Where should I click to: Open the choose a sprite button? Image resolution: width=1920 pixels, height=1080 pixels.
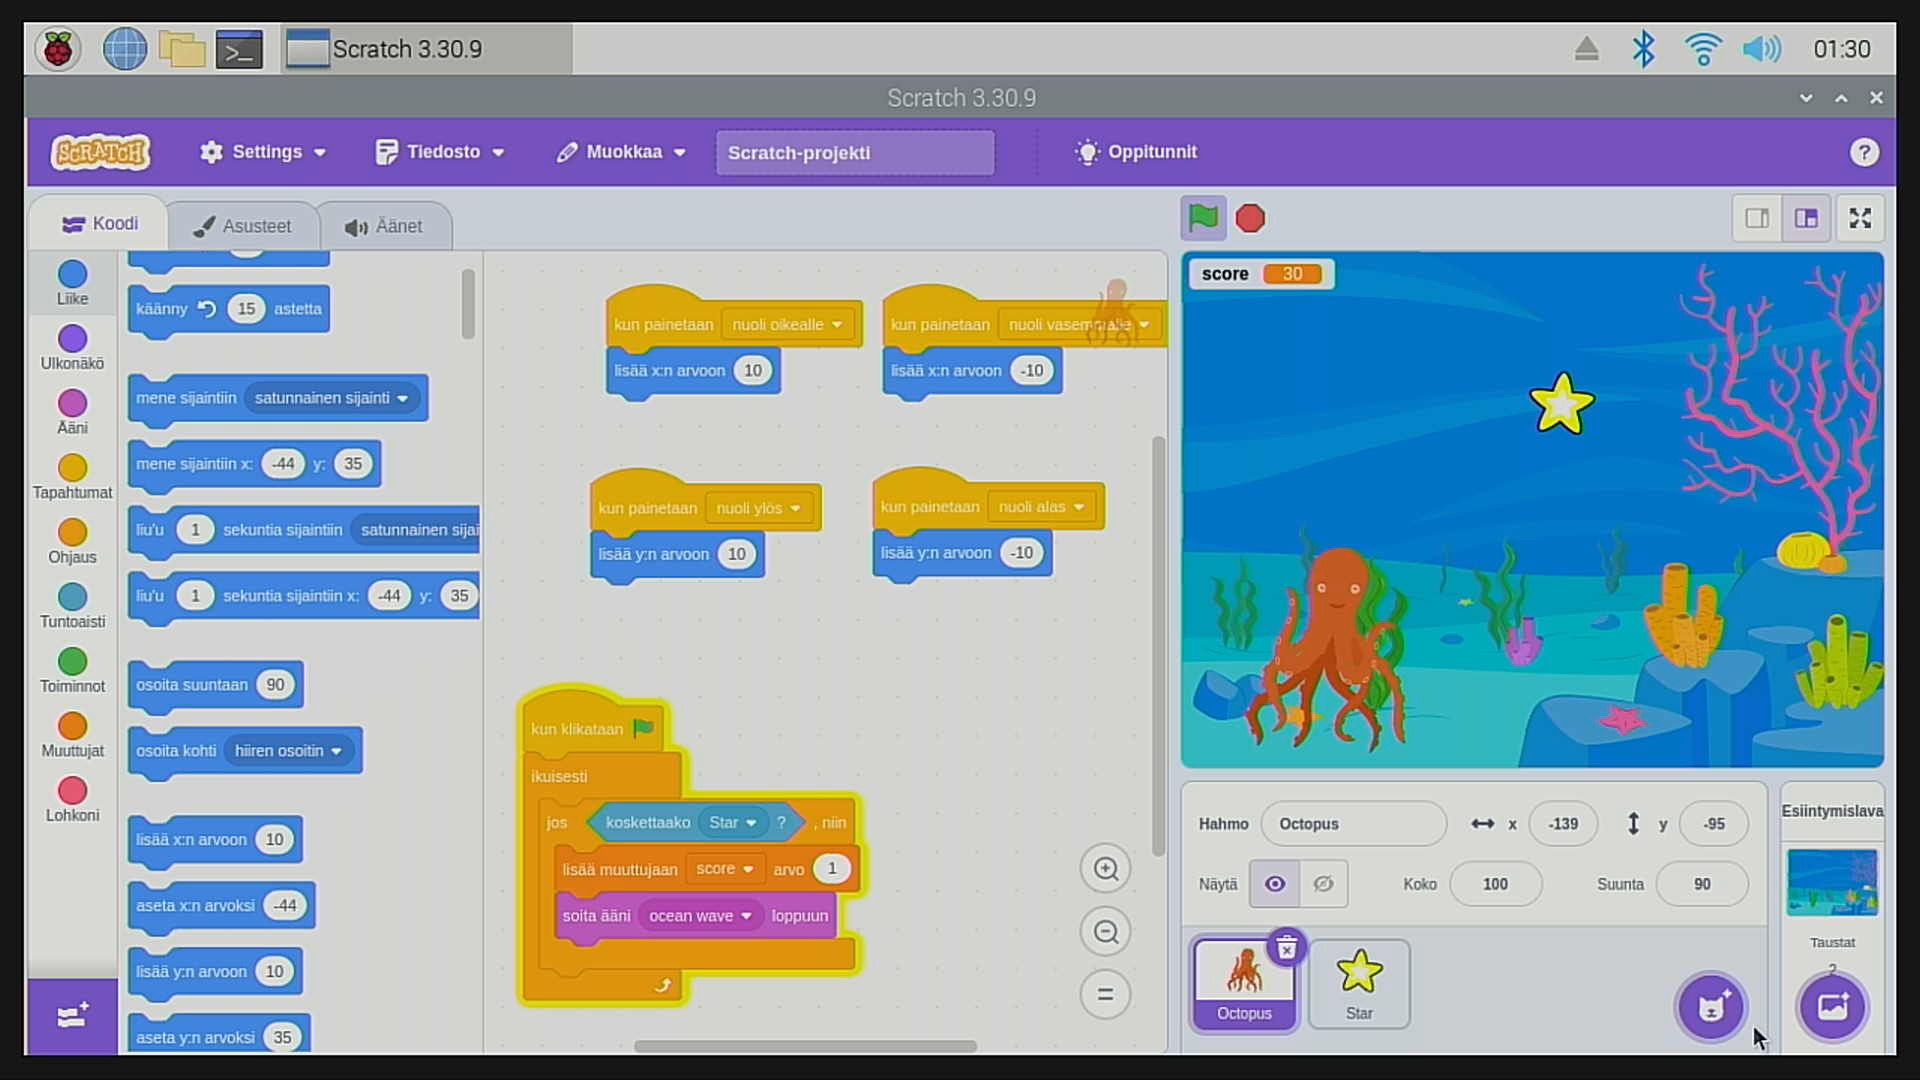1711,1006
